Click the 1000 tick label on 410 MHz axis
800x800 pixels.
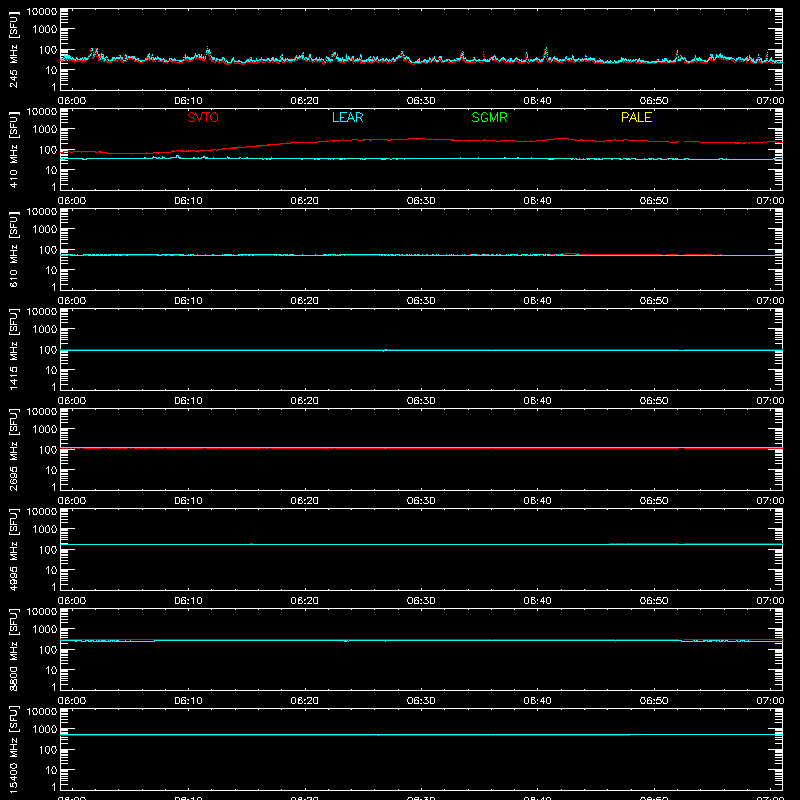[45, 130]
